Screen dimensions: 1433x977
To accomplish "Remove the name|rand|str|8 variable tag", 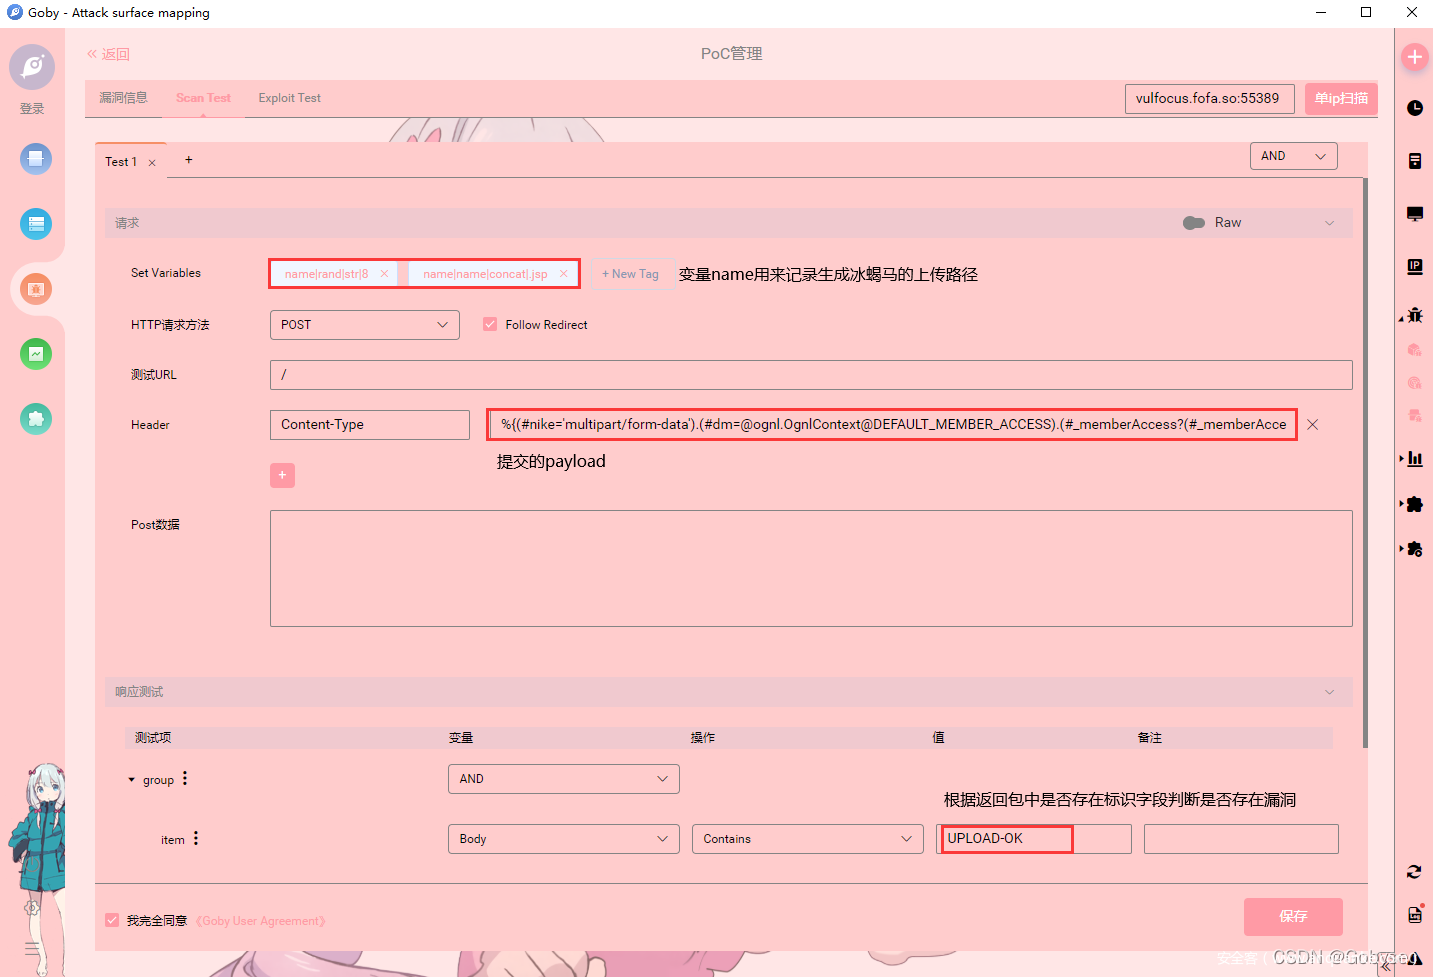I will [x=384, y=273].
